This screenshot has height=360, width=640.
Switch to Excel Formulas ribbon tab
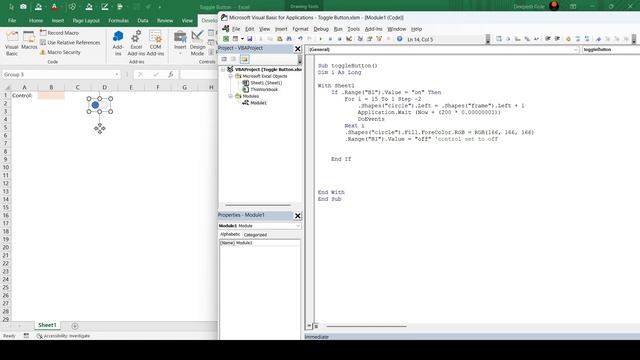pos(118,20)
